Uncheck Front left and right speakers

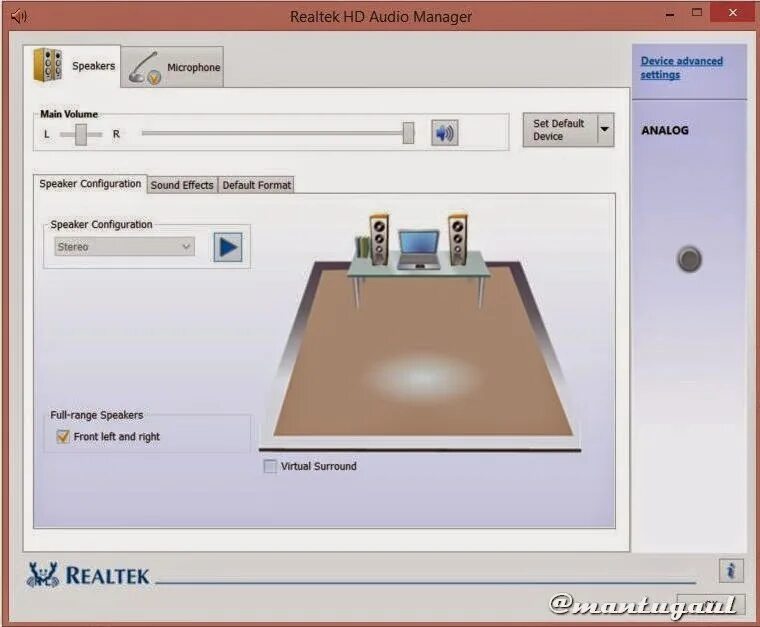coord(63,437)
